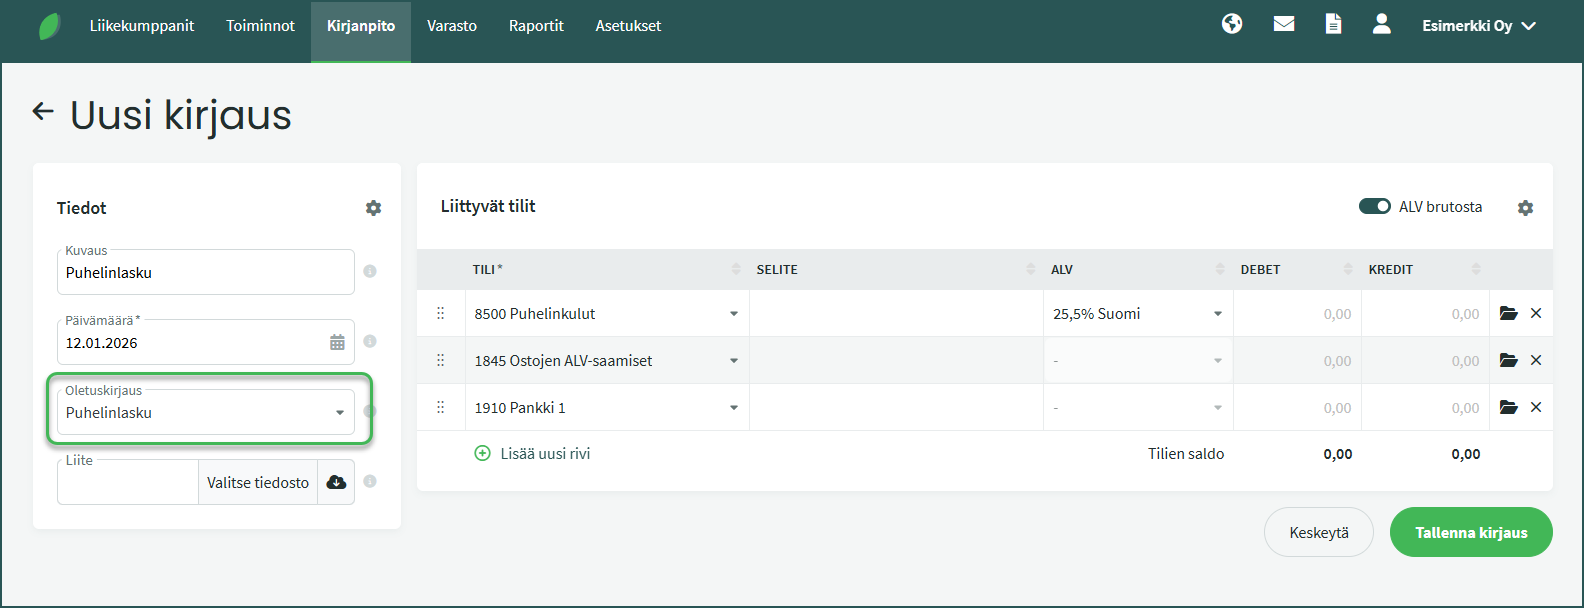Click the calendar icon in Päivämäärä field
Image resolution: width=1584 pixels, height=608 pixels.
point(337,343)
